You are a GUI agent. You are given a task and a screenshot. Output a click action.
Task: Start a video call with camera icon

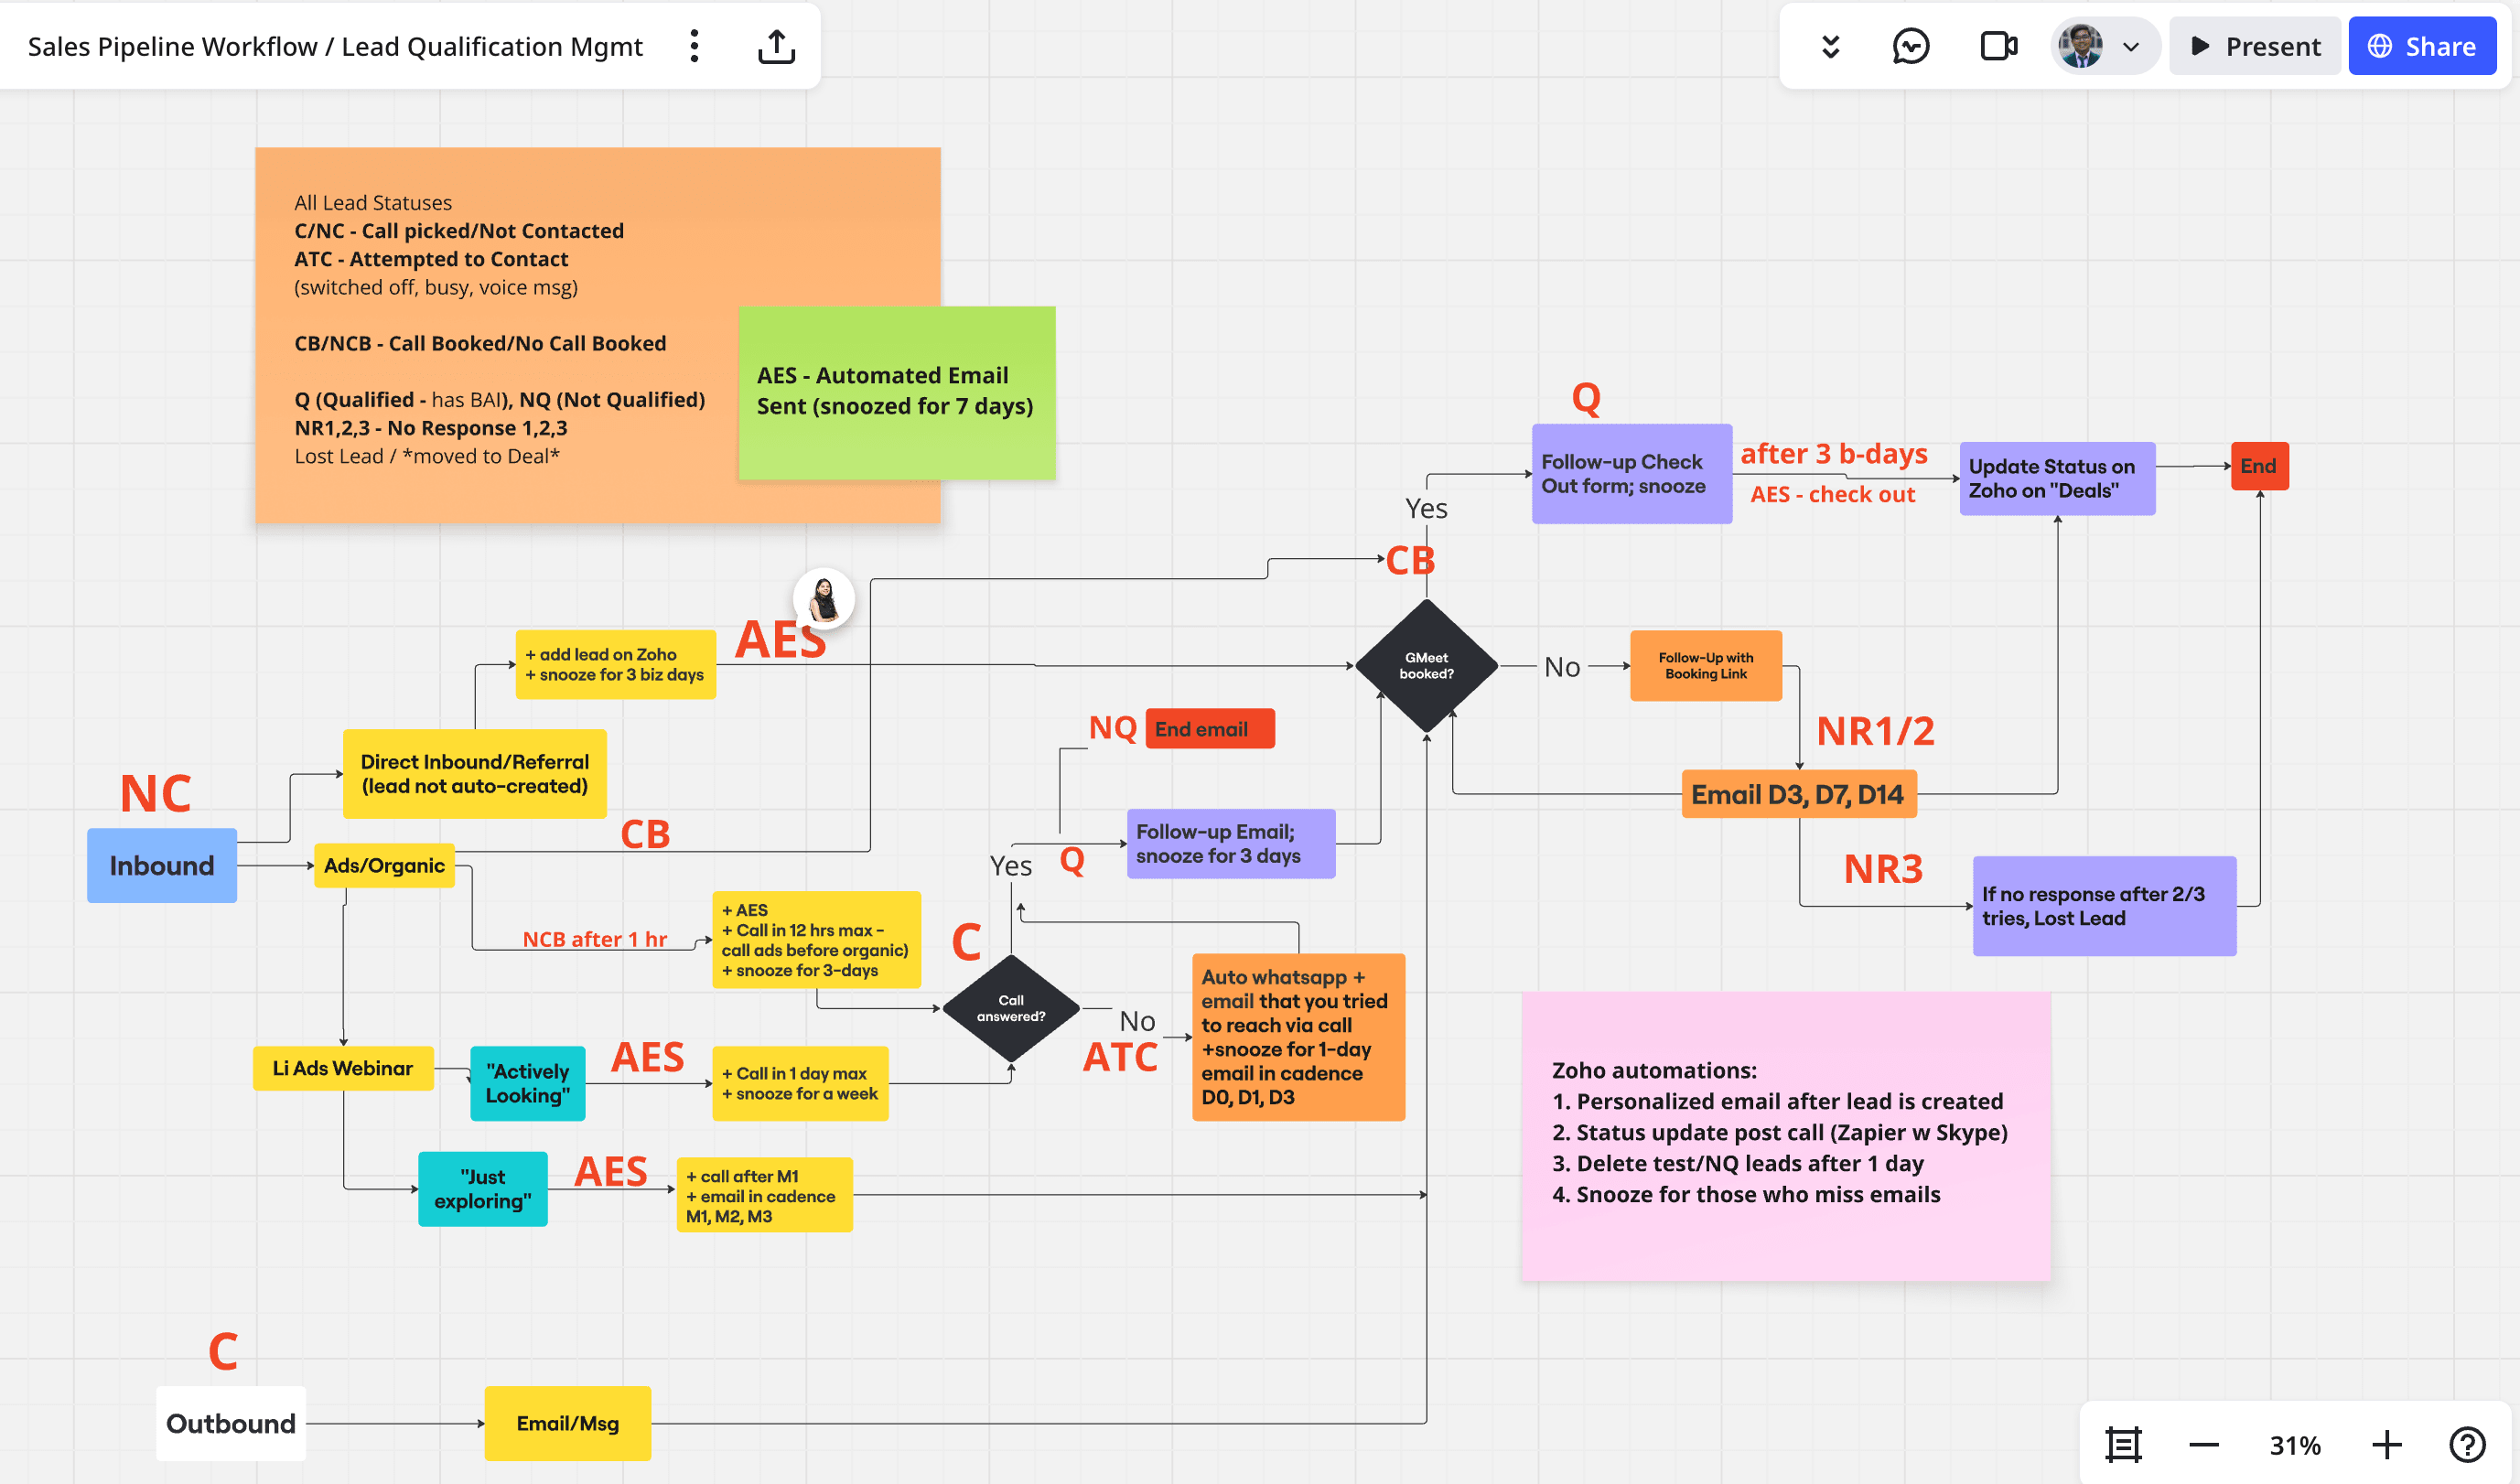pyautogui.click(x=1998, y=46)
